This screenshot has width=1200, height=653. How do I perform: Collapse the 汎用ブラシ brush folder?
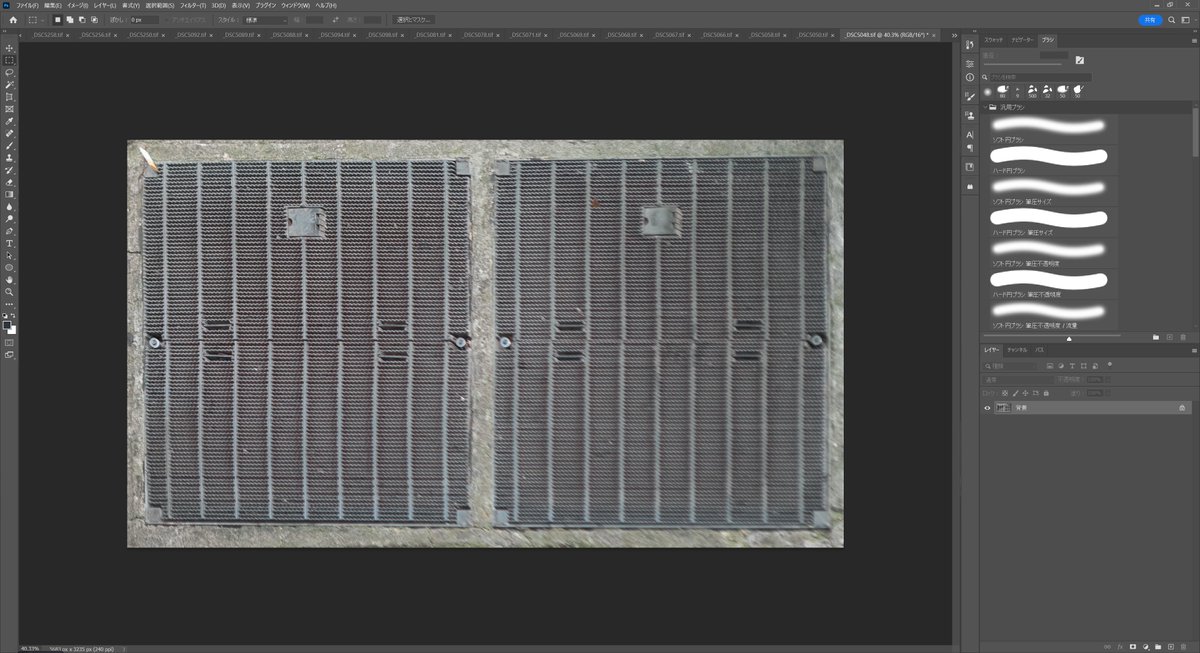click(984, 106)
